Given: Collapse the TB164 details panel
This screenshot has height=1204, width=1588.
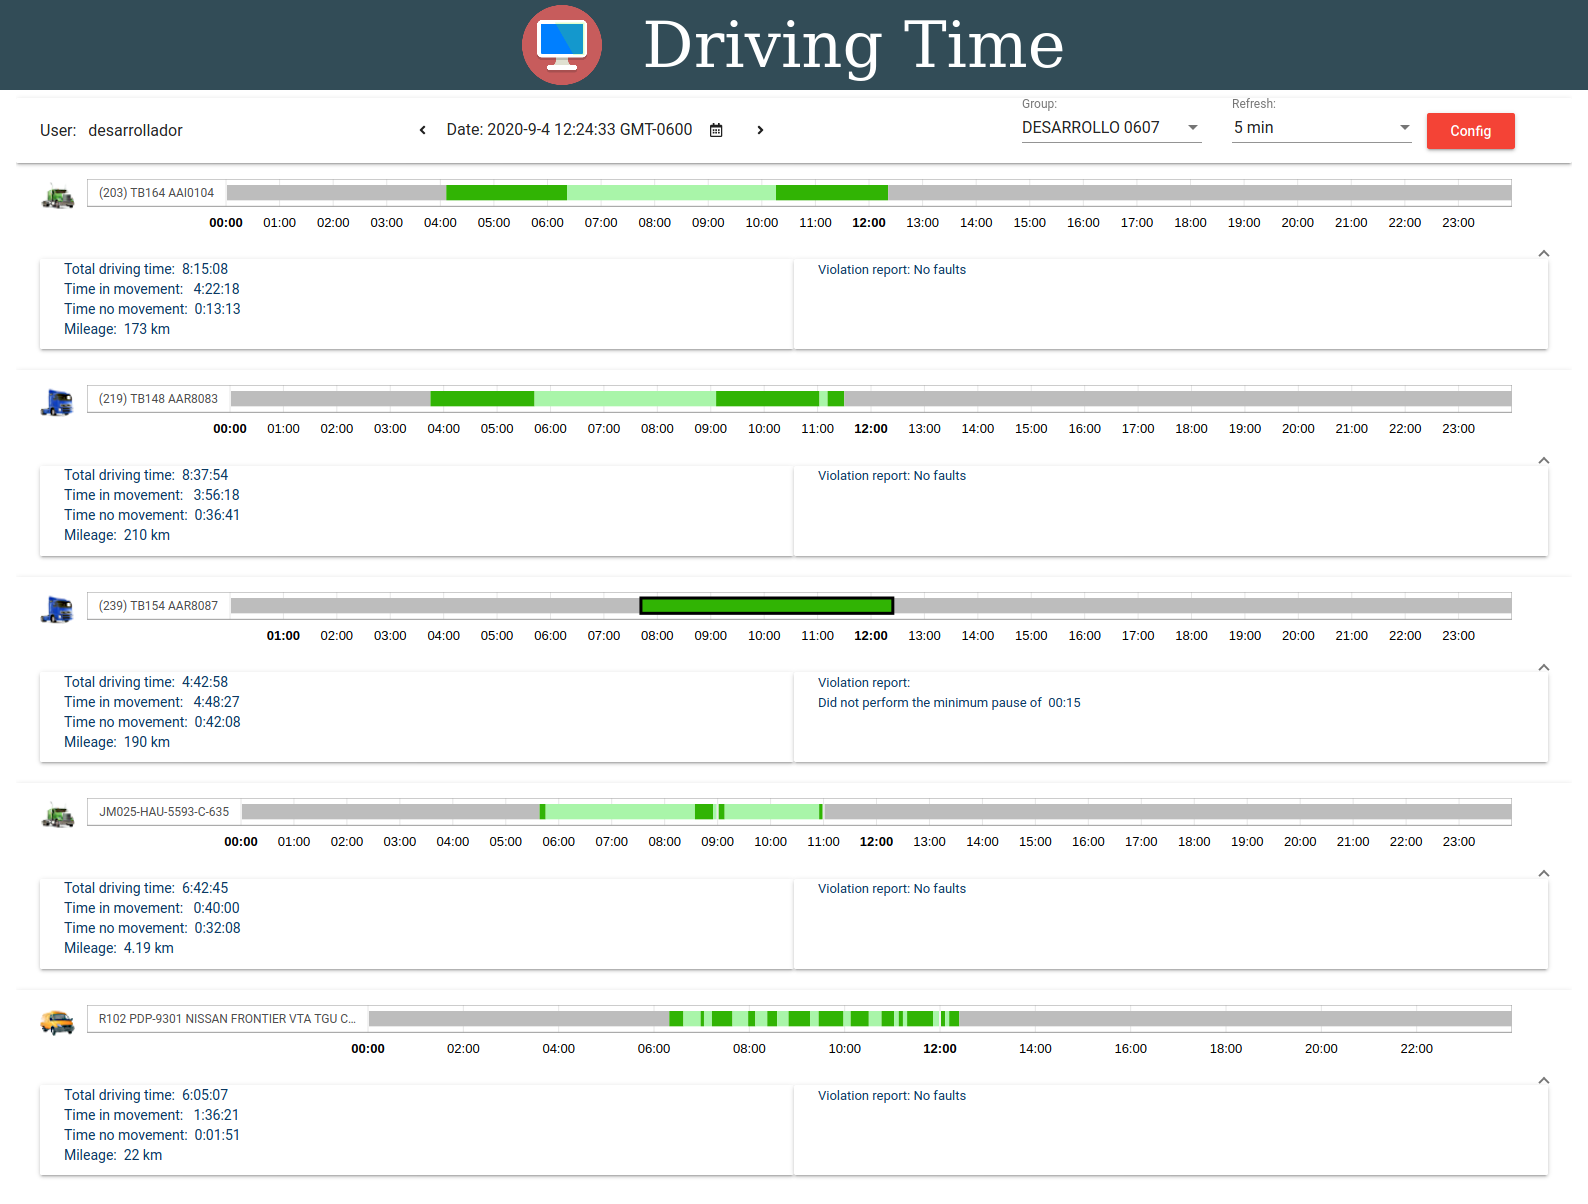Looking at the screenshot, I should pos(1544,254).
